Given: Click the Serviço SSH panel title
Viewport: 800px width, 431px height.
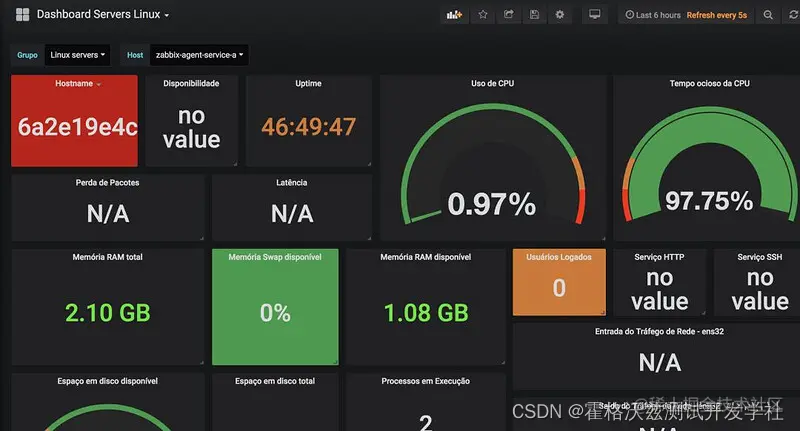Looking at the screenshot, I should tap(759, 257).
